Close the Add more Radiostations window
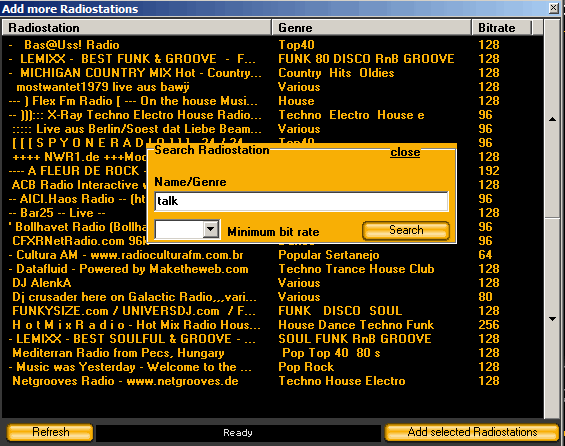The image size is (565, 446). tap(553, 8)
